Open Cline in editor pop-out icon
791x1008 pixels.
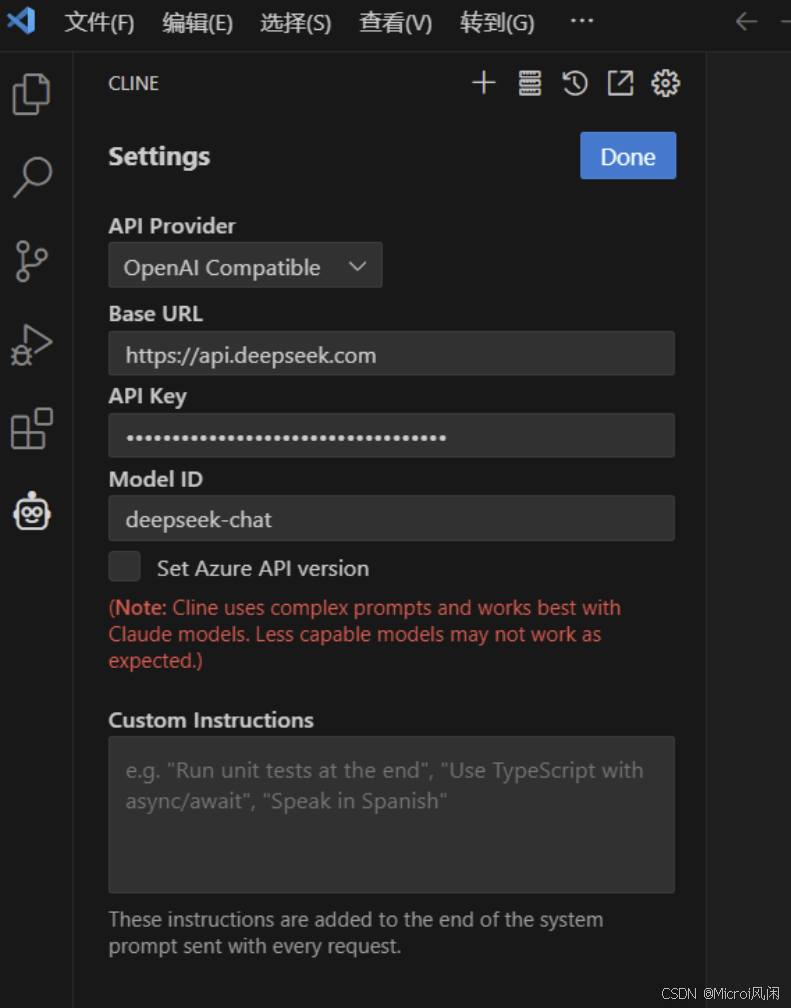(621, 83)
